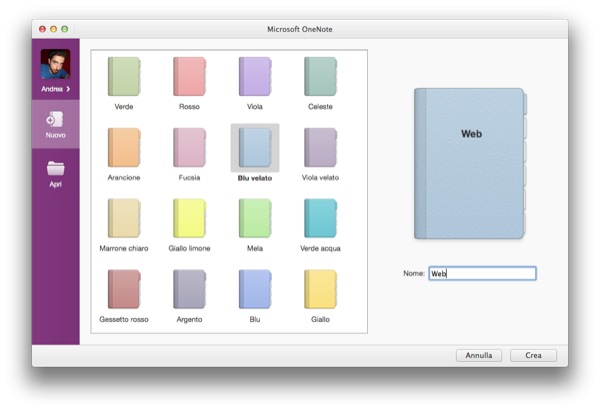Choose the Mela notebook icon

point(255,218)
